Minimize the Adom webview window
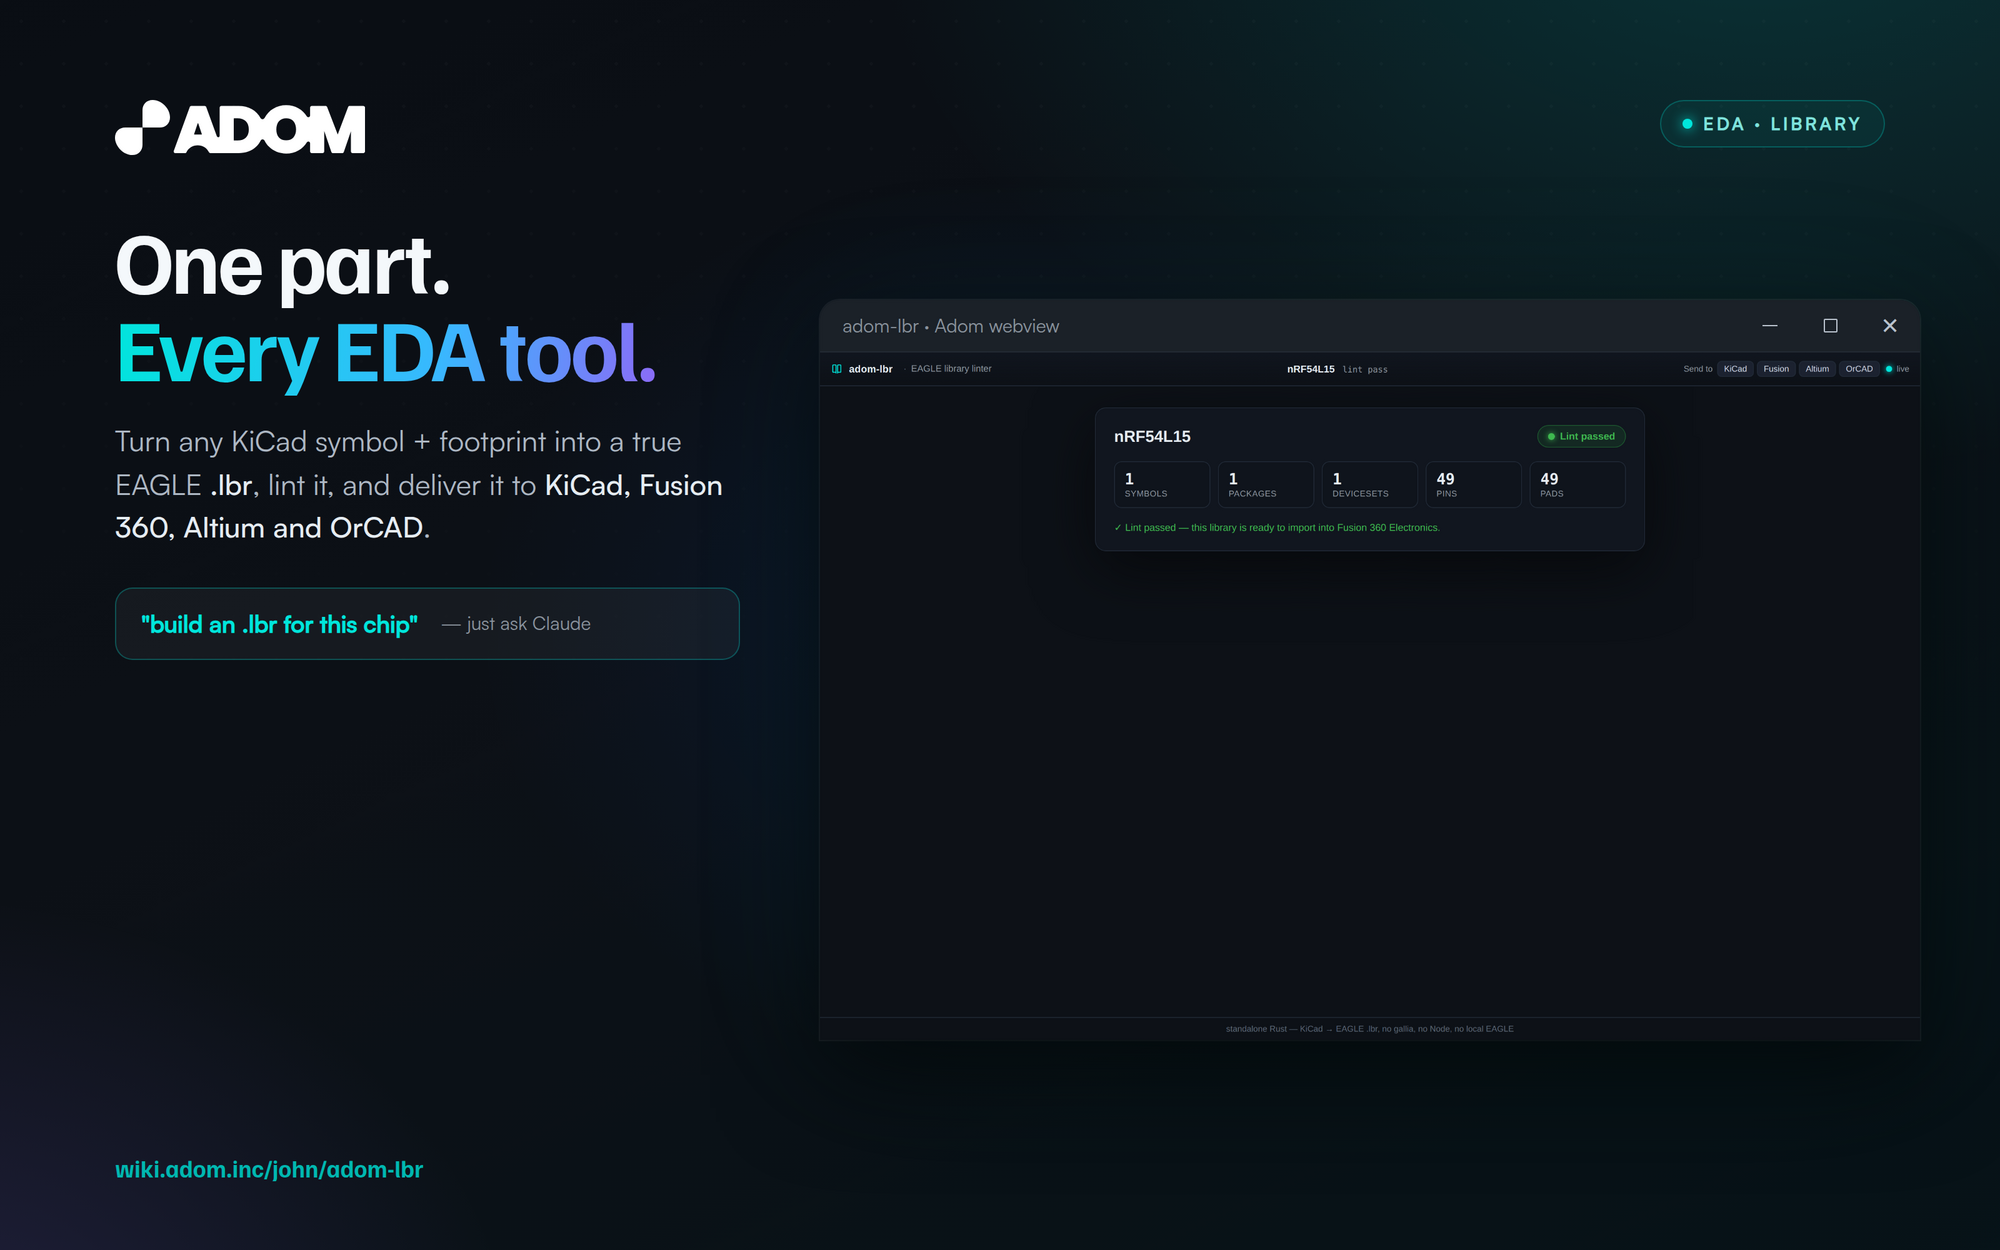The height and width of the screenshot is (1250, 2000). (x=1770, y=326)
